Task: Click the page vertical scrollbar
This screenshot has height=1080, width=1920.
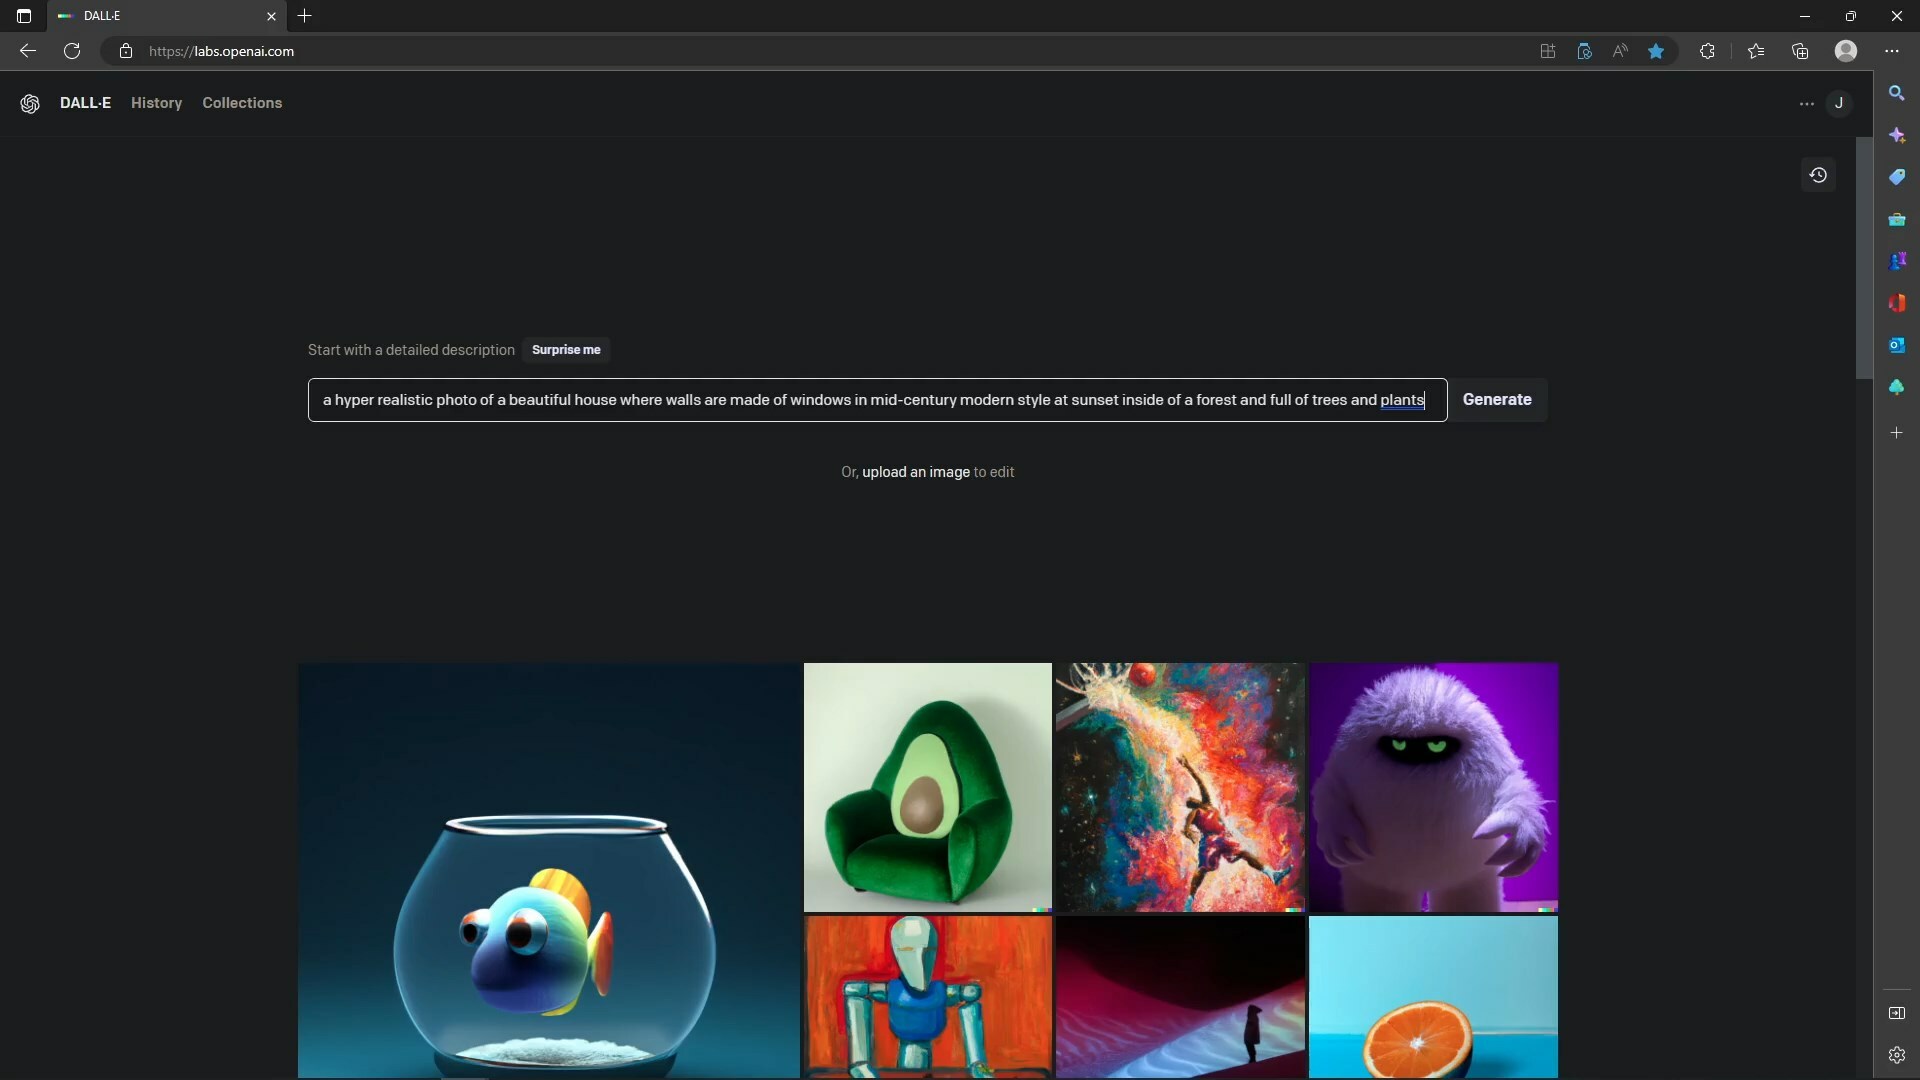Action: point(1864,258)
